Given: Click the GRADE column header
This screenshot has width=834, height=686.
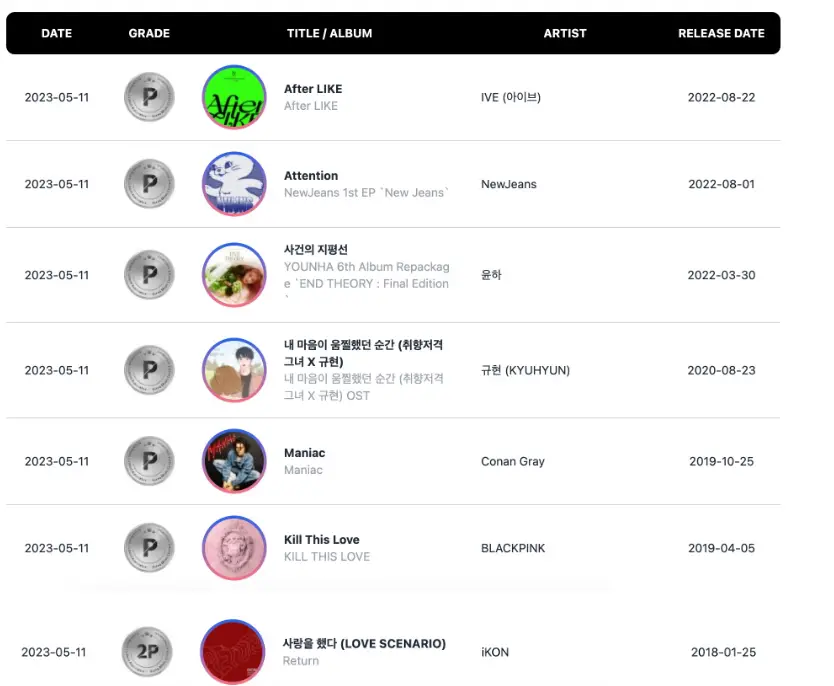Looking at the screenshot, I should pos(148,33).
